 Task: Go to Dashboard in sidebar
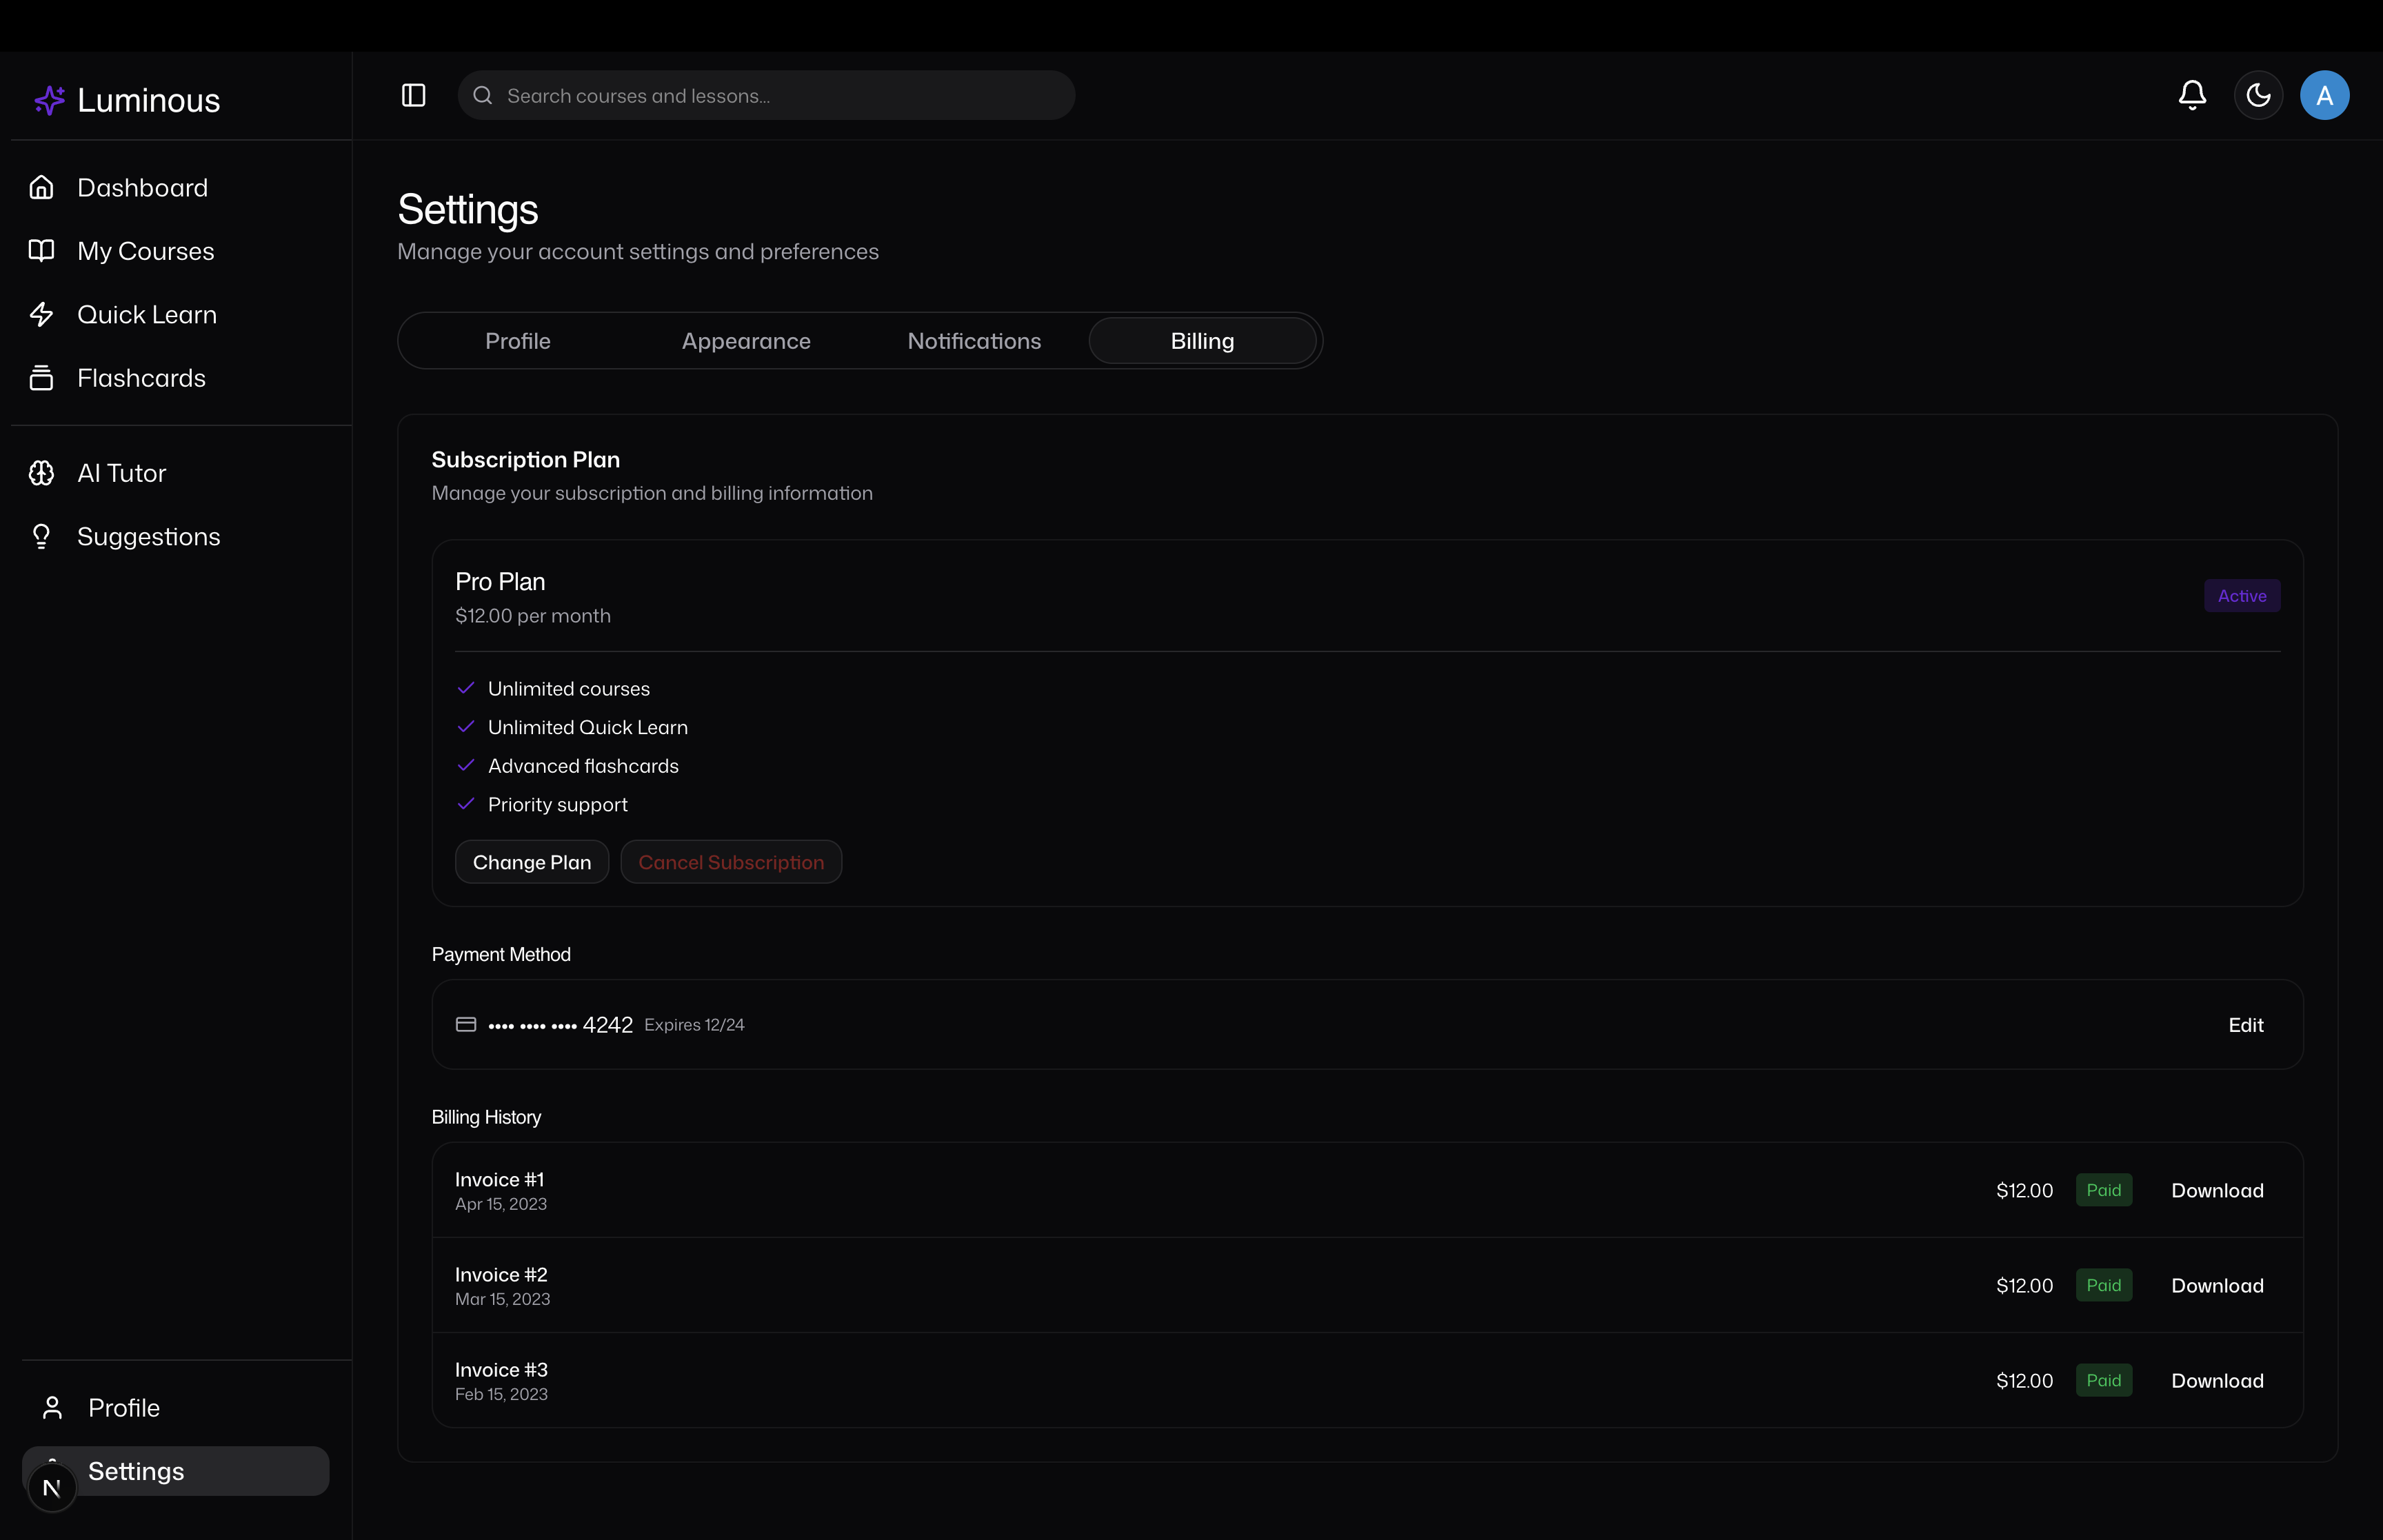click(x=142, y=188)
